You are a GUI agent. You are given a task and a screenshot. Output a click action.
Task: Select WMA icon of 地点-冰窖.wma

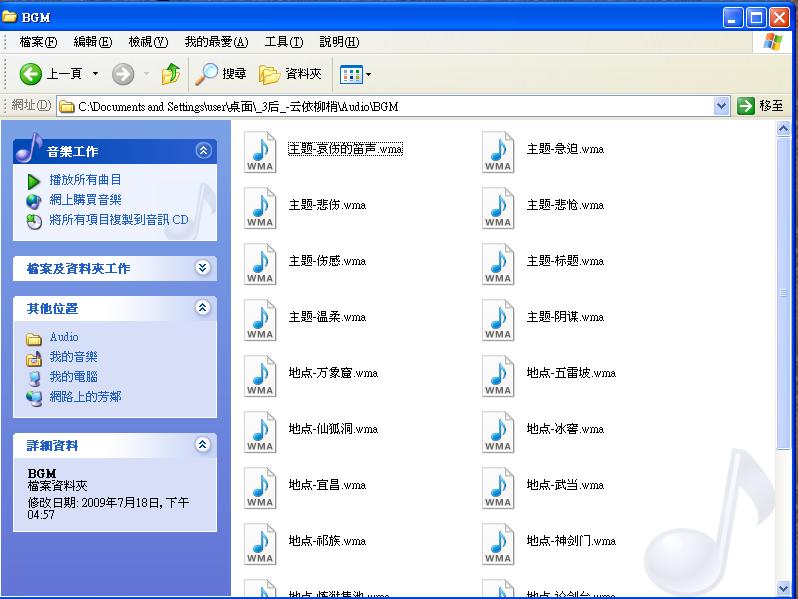pos(498,432)
